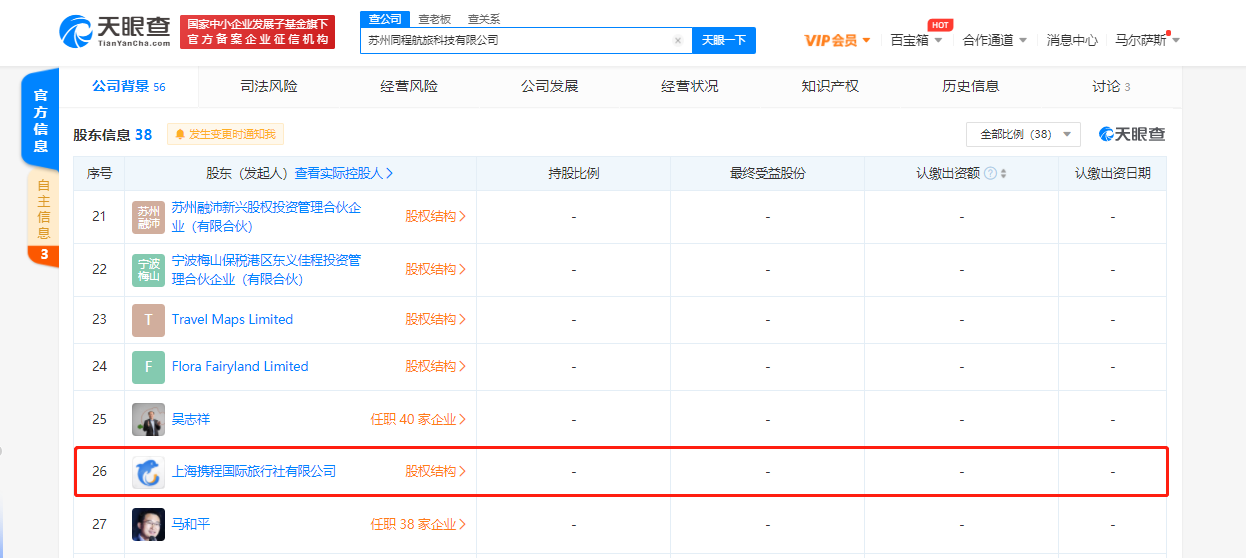Switch to the 讨论 tab
The width and height of the screenshot is (1246, 558).
click(x=1111, y=87)
